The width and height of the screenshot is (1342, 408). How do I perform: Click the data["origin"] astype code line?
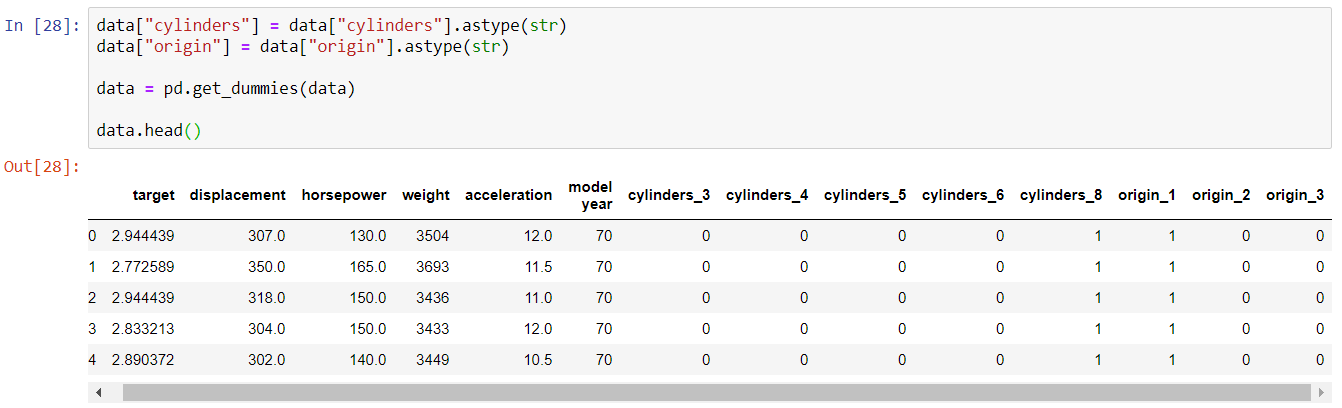[x=303, y=46]
